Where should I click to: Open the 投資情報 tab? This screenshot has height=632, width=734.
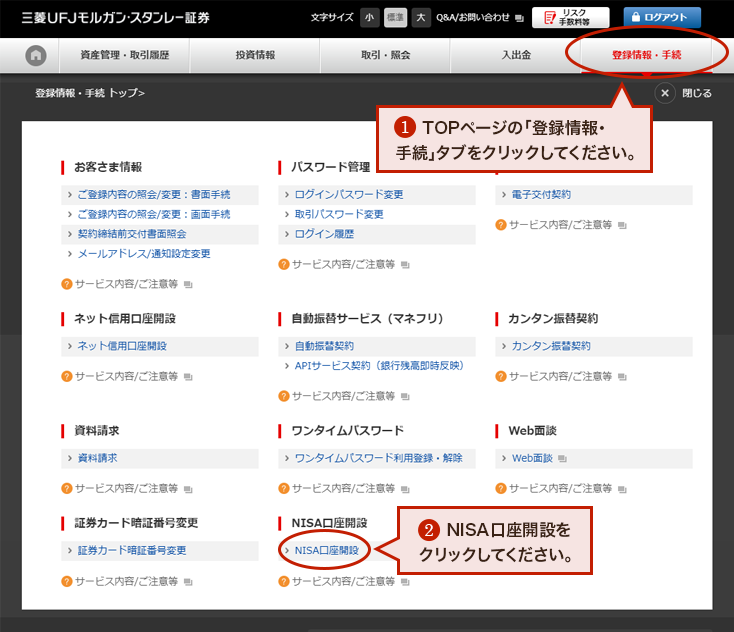(x=255, y=55)
